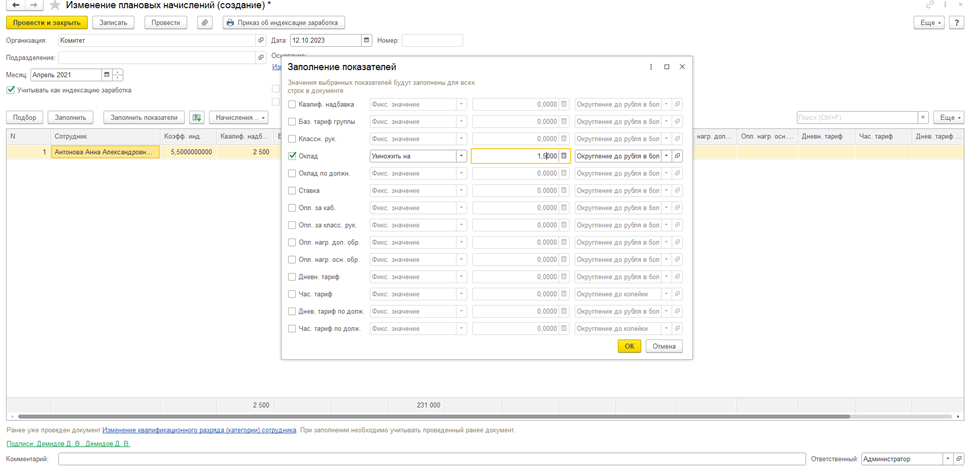Viewport: 974px width, 467px height.
Task: Click Записать button
Action: click(113, 22)
